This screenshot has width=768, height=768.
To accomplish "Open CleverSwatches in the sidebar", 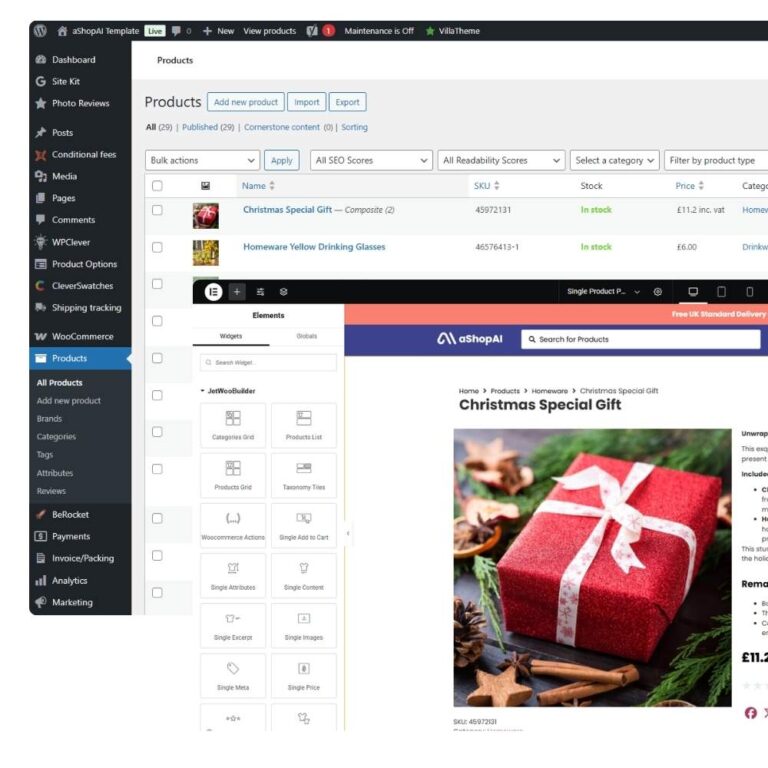I will [x=82, y=286].
